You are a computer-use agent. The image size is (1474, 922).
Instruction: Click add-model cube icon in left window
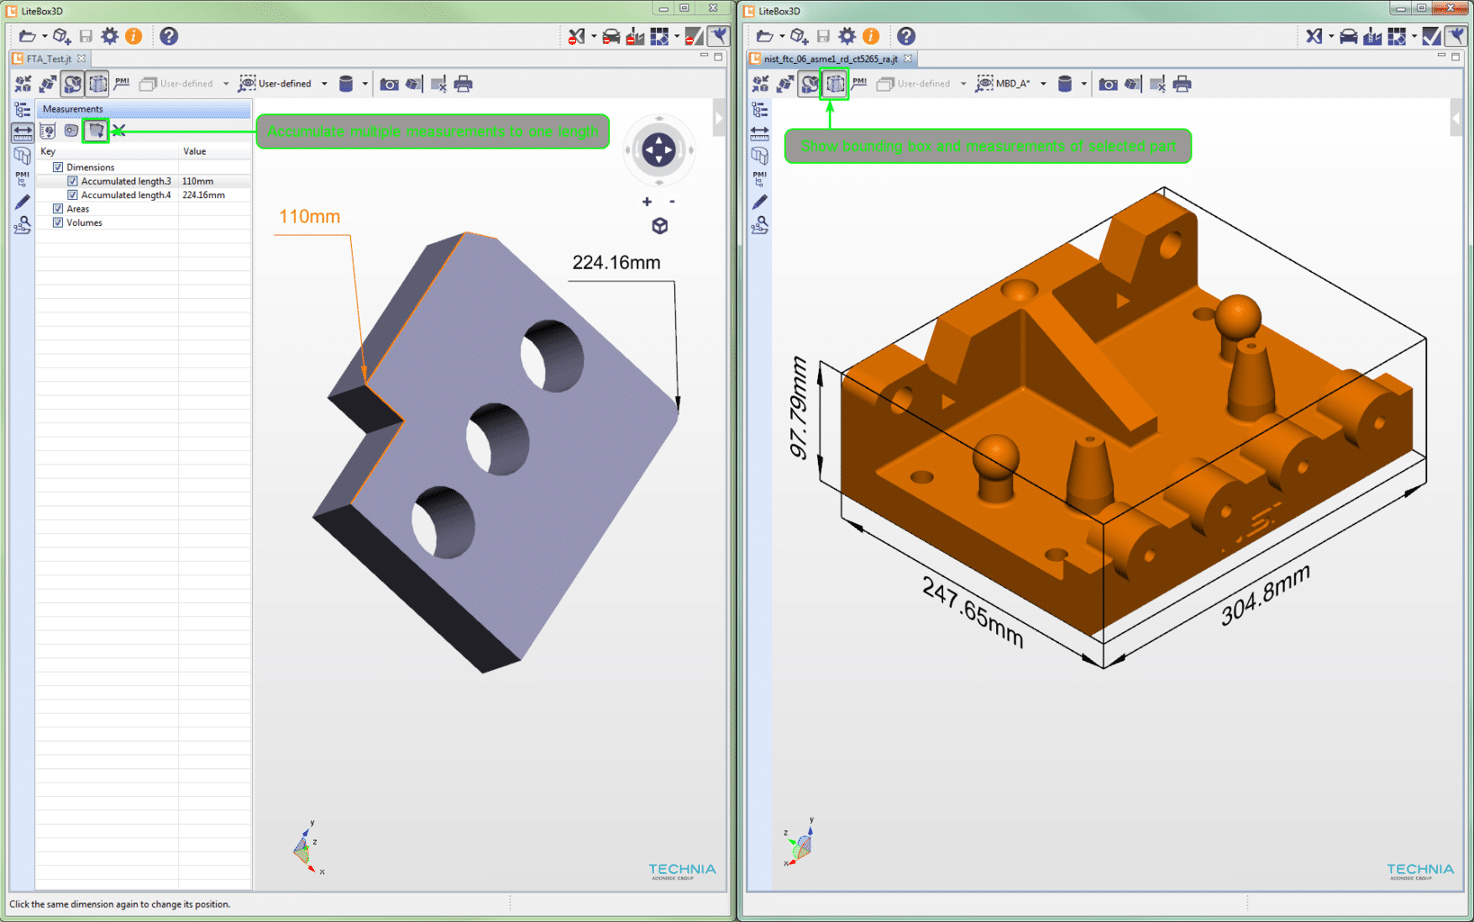[61, 36]
